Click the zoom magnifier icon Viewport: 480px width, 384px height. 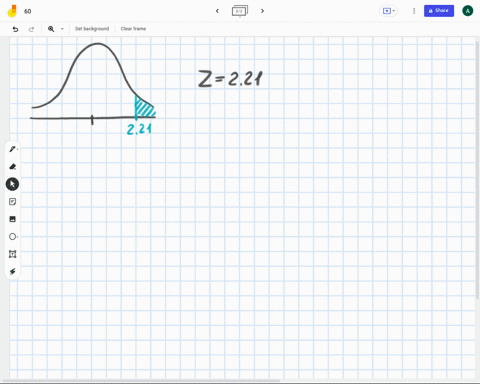pyautogui.click(x=51, y=29)
